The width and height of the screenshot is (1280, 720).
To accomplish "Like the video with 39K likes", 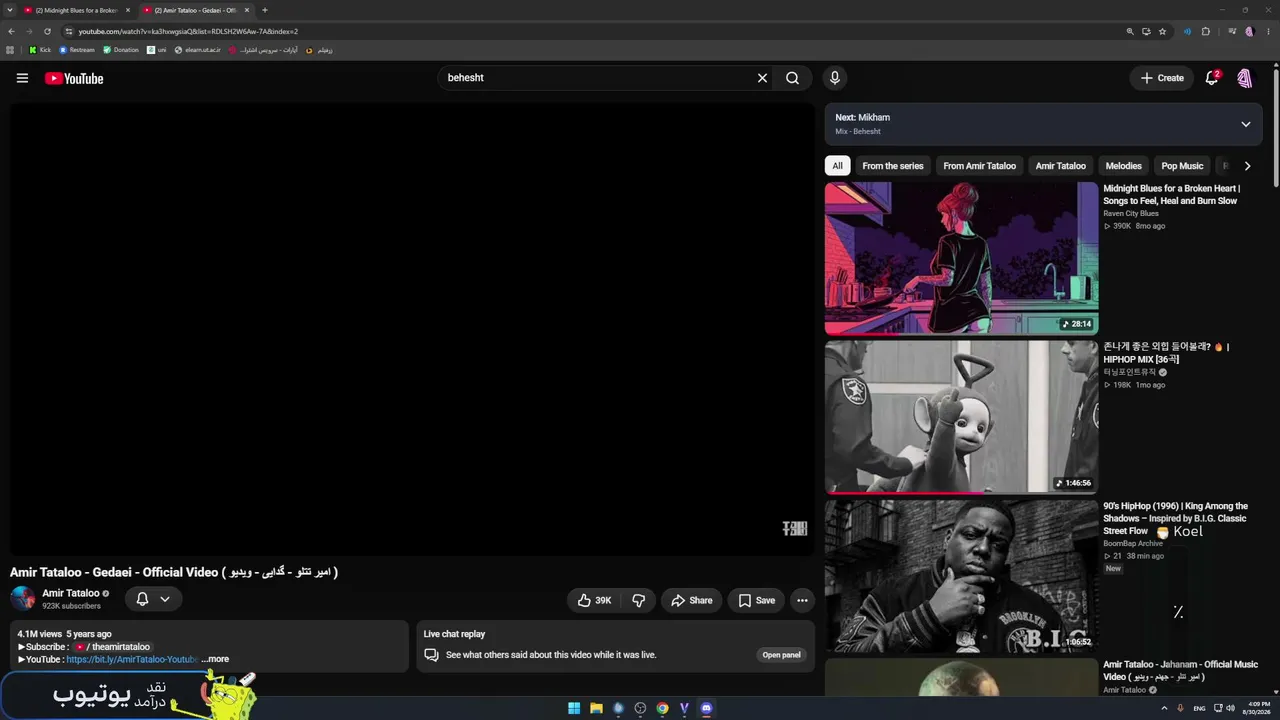I will pyautogui.click(x=594, y=600).
